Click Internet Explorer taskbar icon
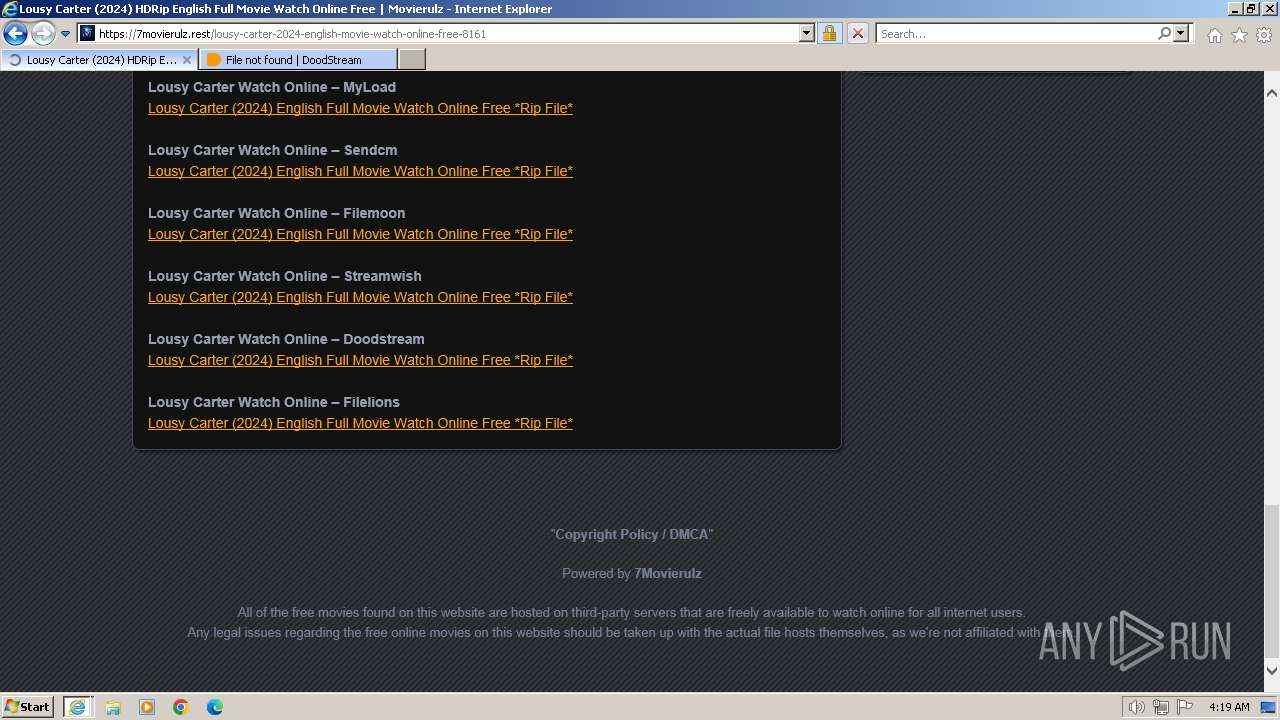 coord(77,706)
